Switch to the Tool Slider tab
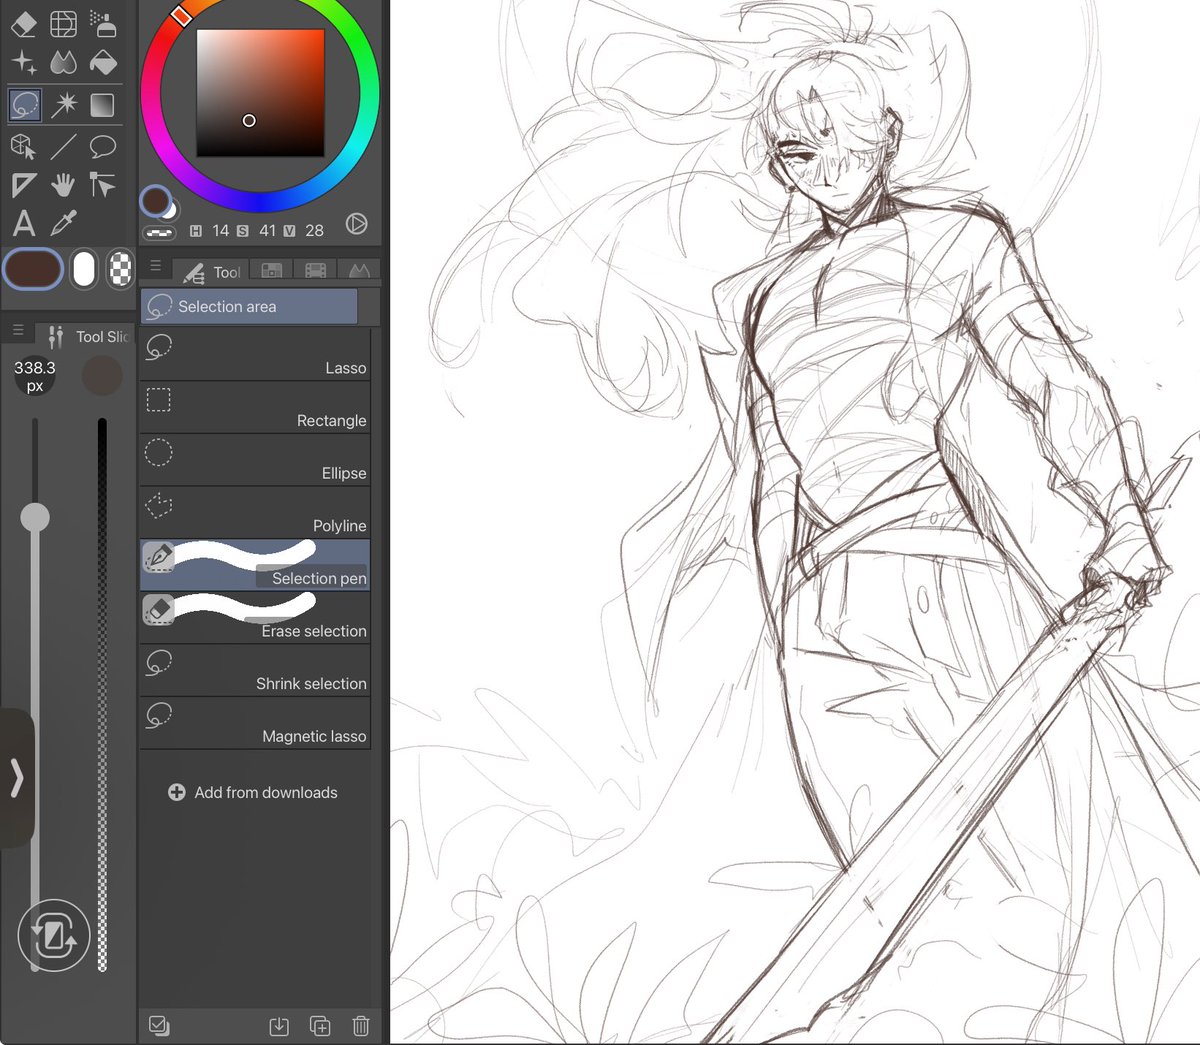The width and height of the screenshot is (1200, 1045). tap(88, 336)
